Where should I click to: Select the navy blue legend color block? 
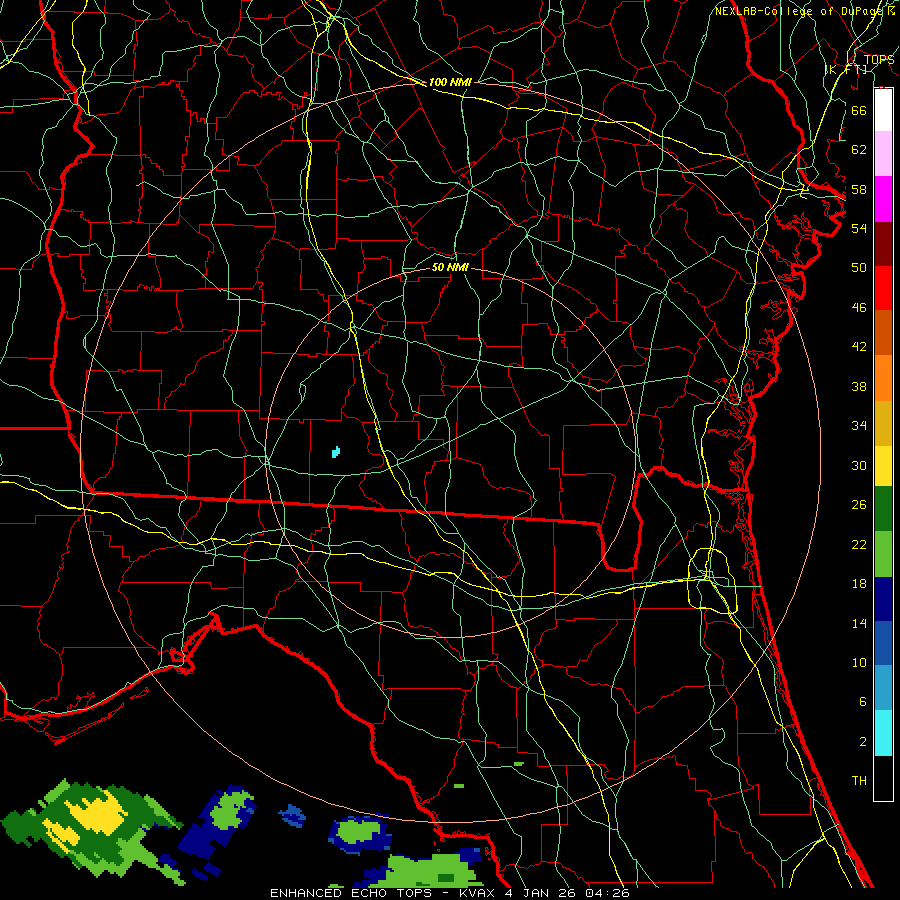point(883,599)
